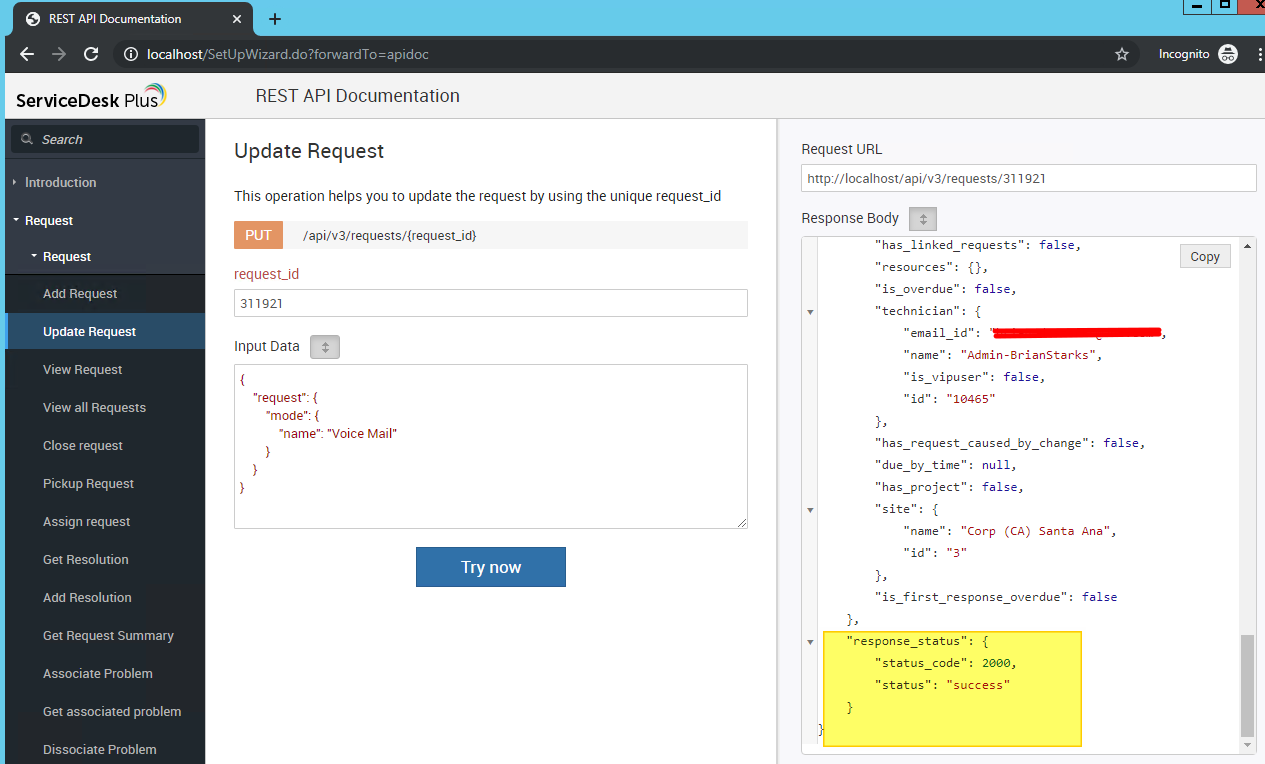The width and height of the screenshot is (1265, 764).
Task: Reload the page with refresh icon
Action: (x=91, y=54)
